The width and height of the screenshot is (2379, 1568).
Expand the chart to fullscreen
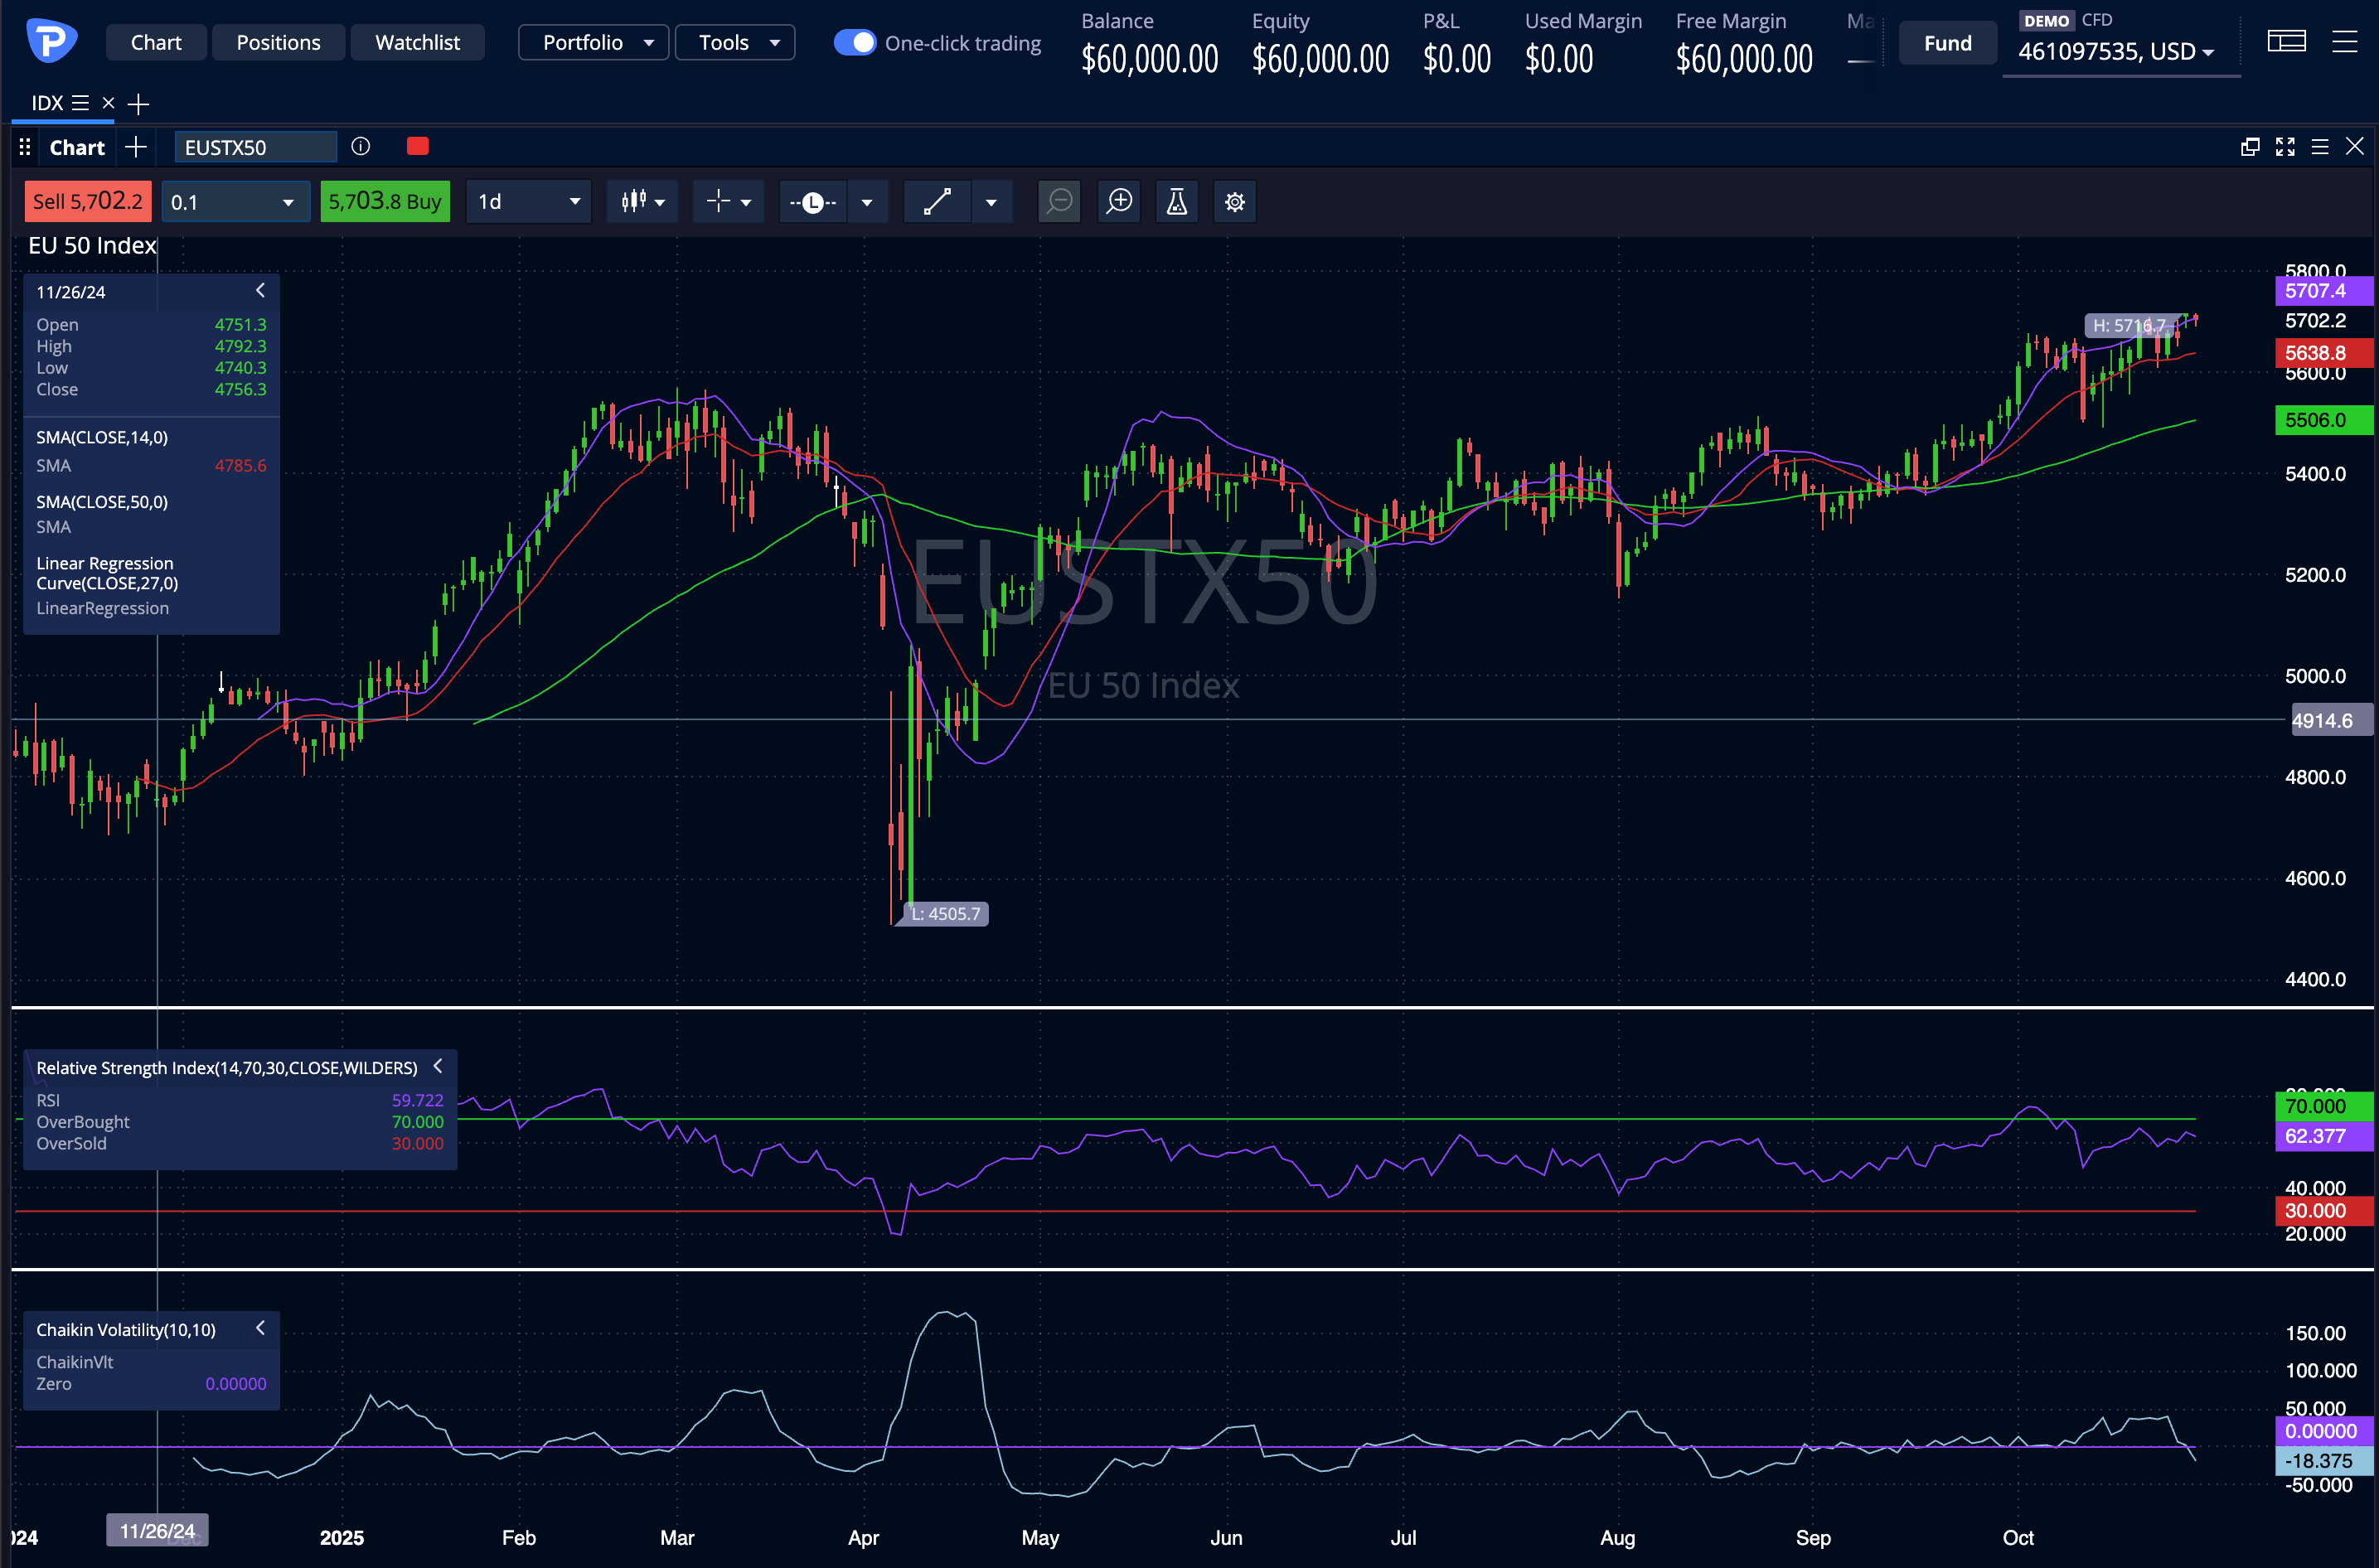click(2285, 146)
